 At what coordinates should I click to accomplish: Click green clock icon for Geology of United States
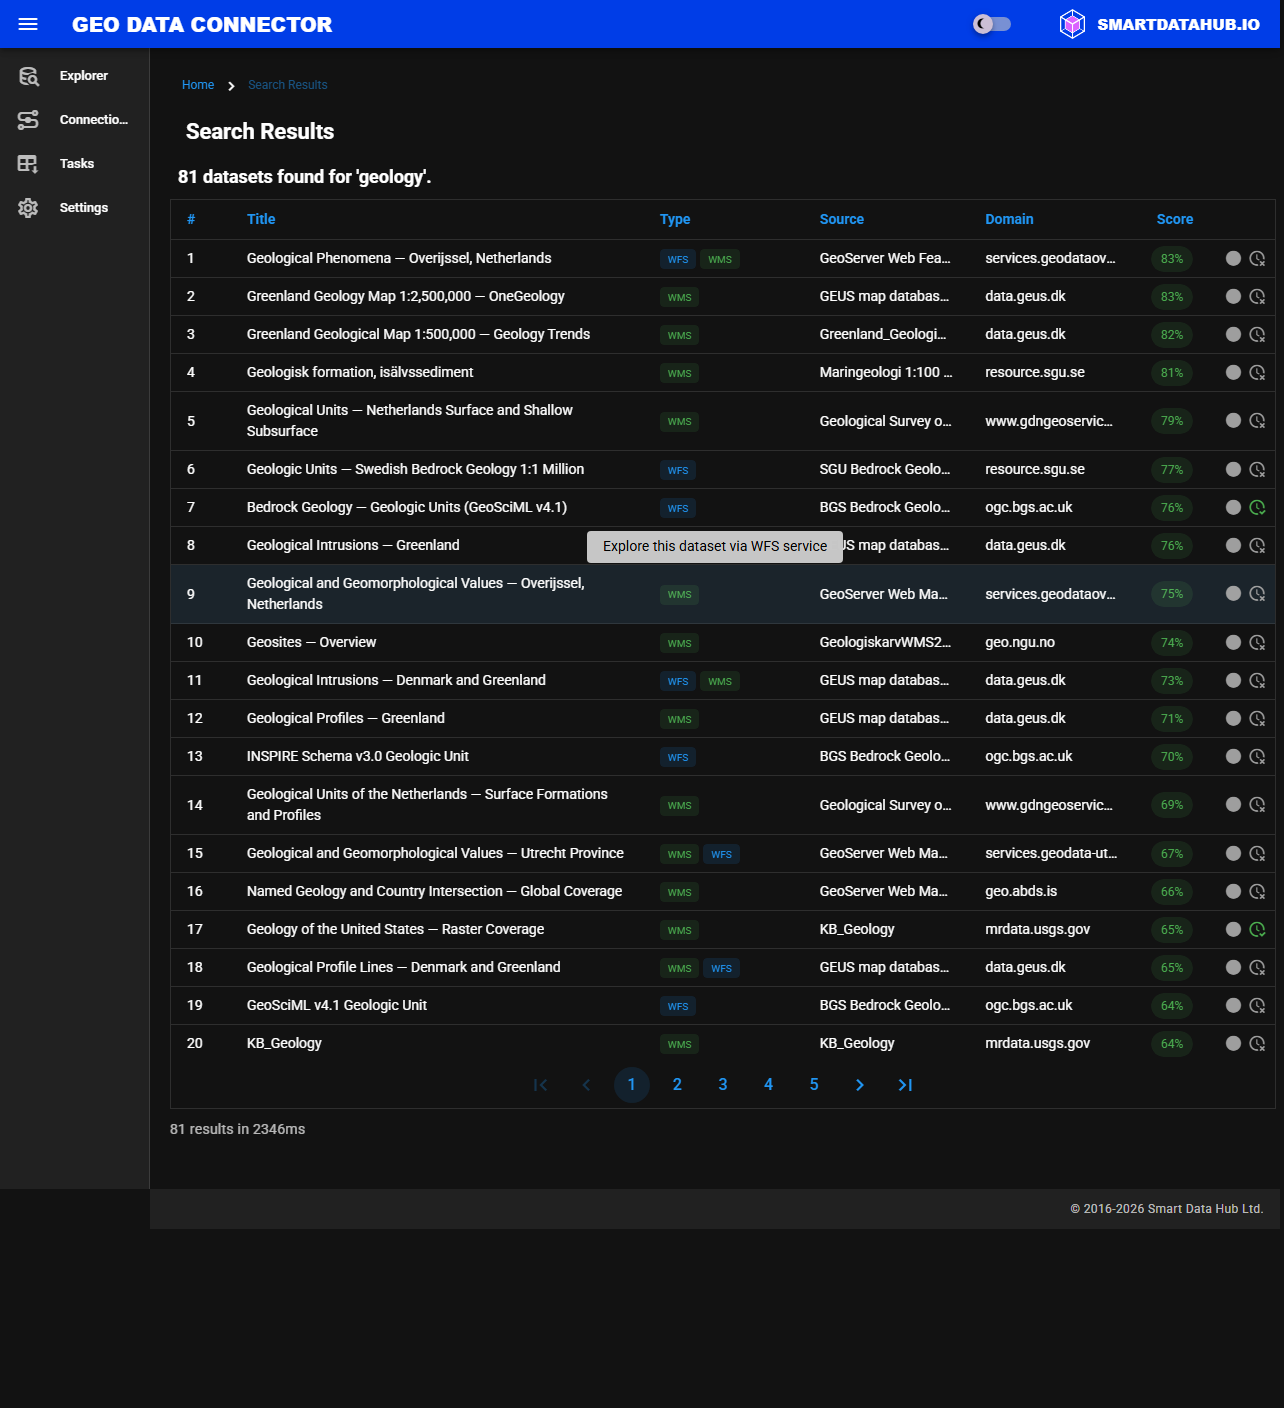(1258, 929)
